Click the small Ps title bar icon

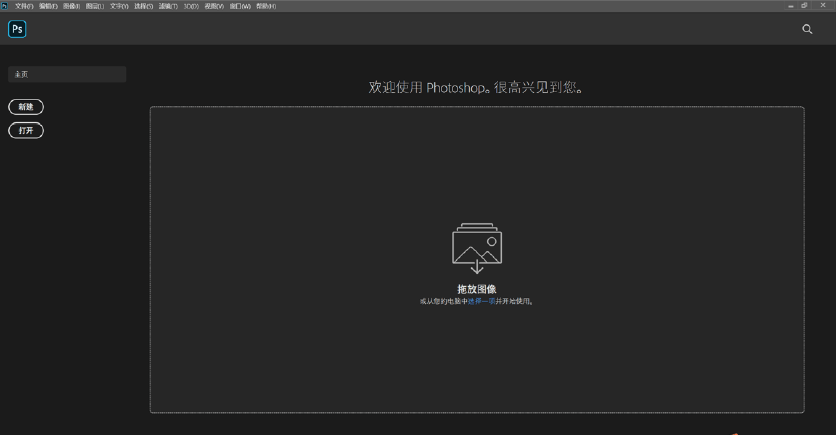pyautogui.click(x=5, y=5)
